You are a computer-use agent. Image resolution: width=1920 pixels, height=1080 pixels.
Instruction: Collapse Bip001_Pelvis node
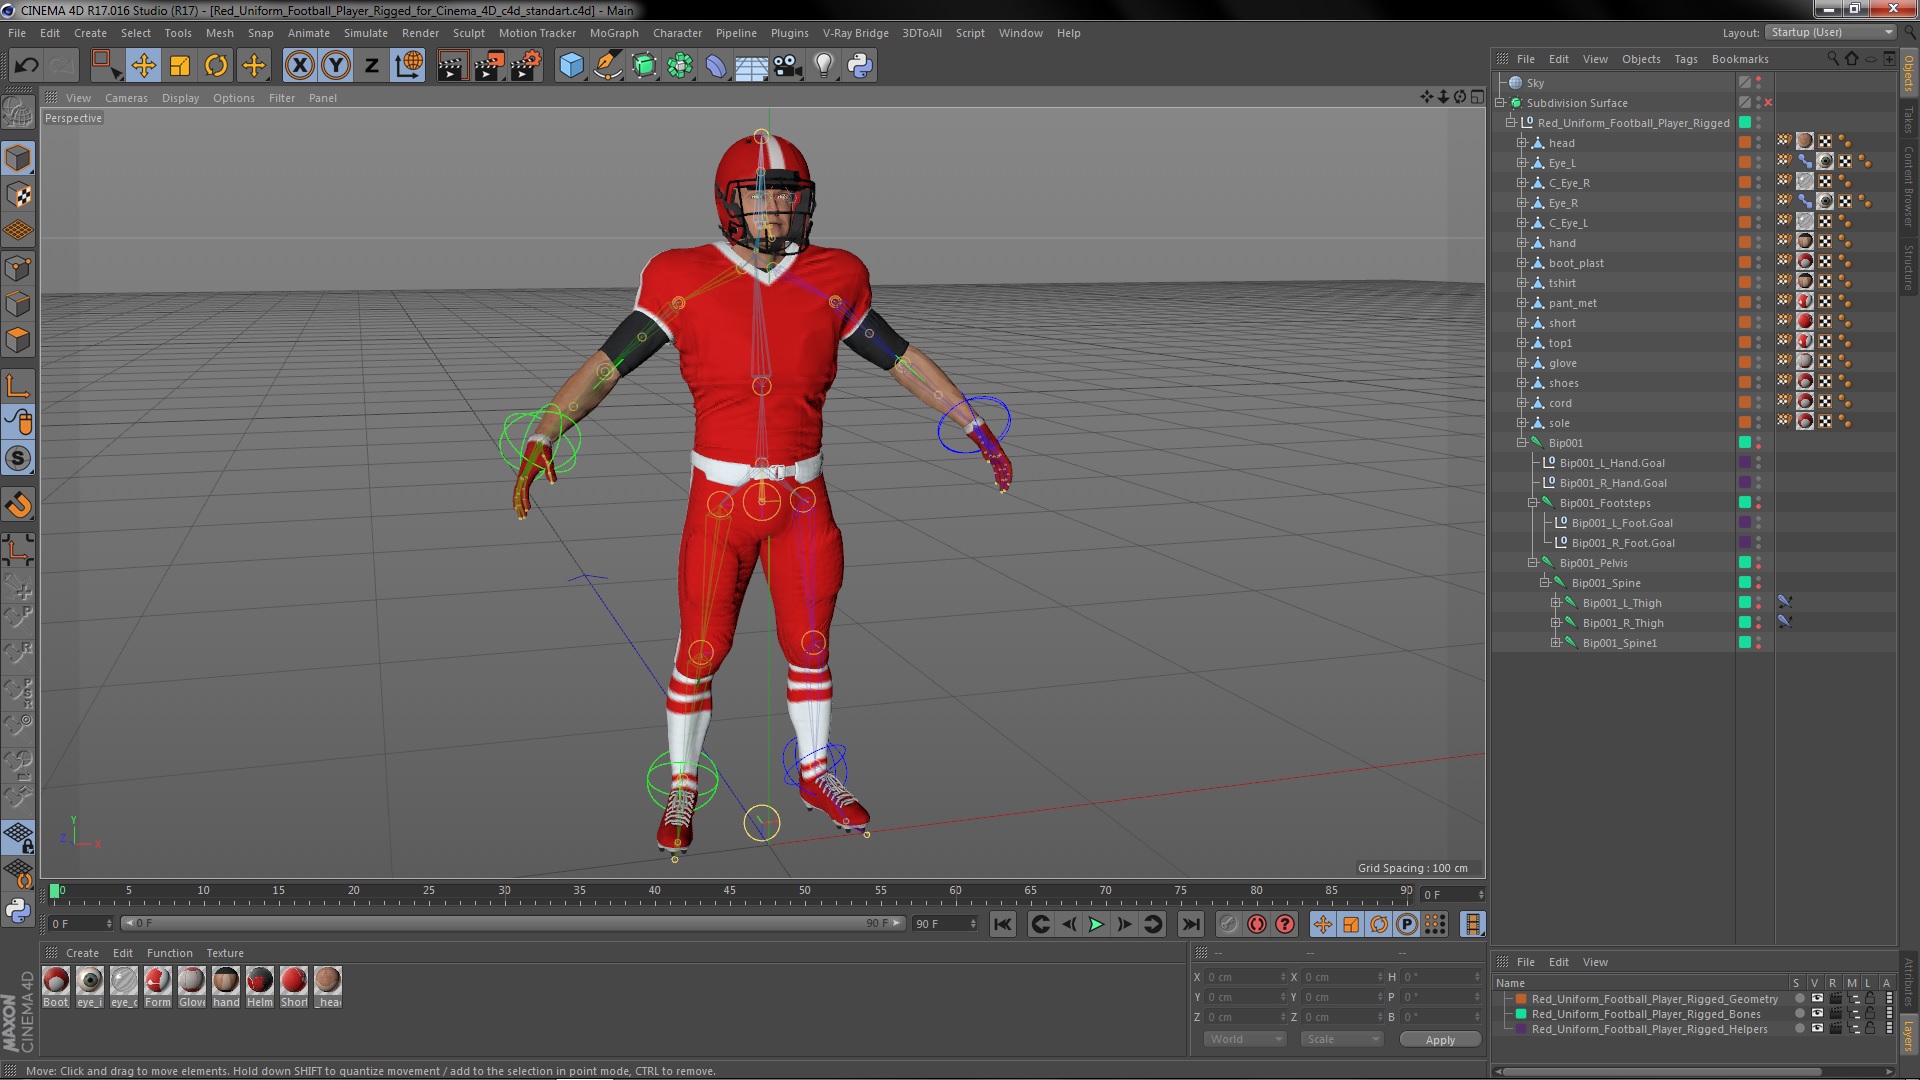[x=1533, y=562]
